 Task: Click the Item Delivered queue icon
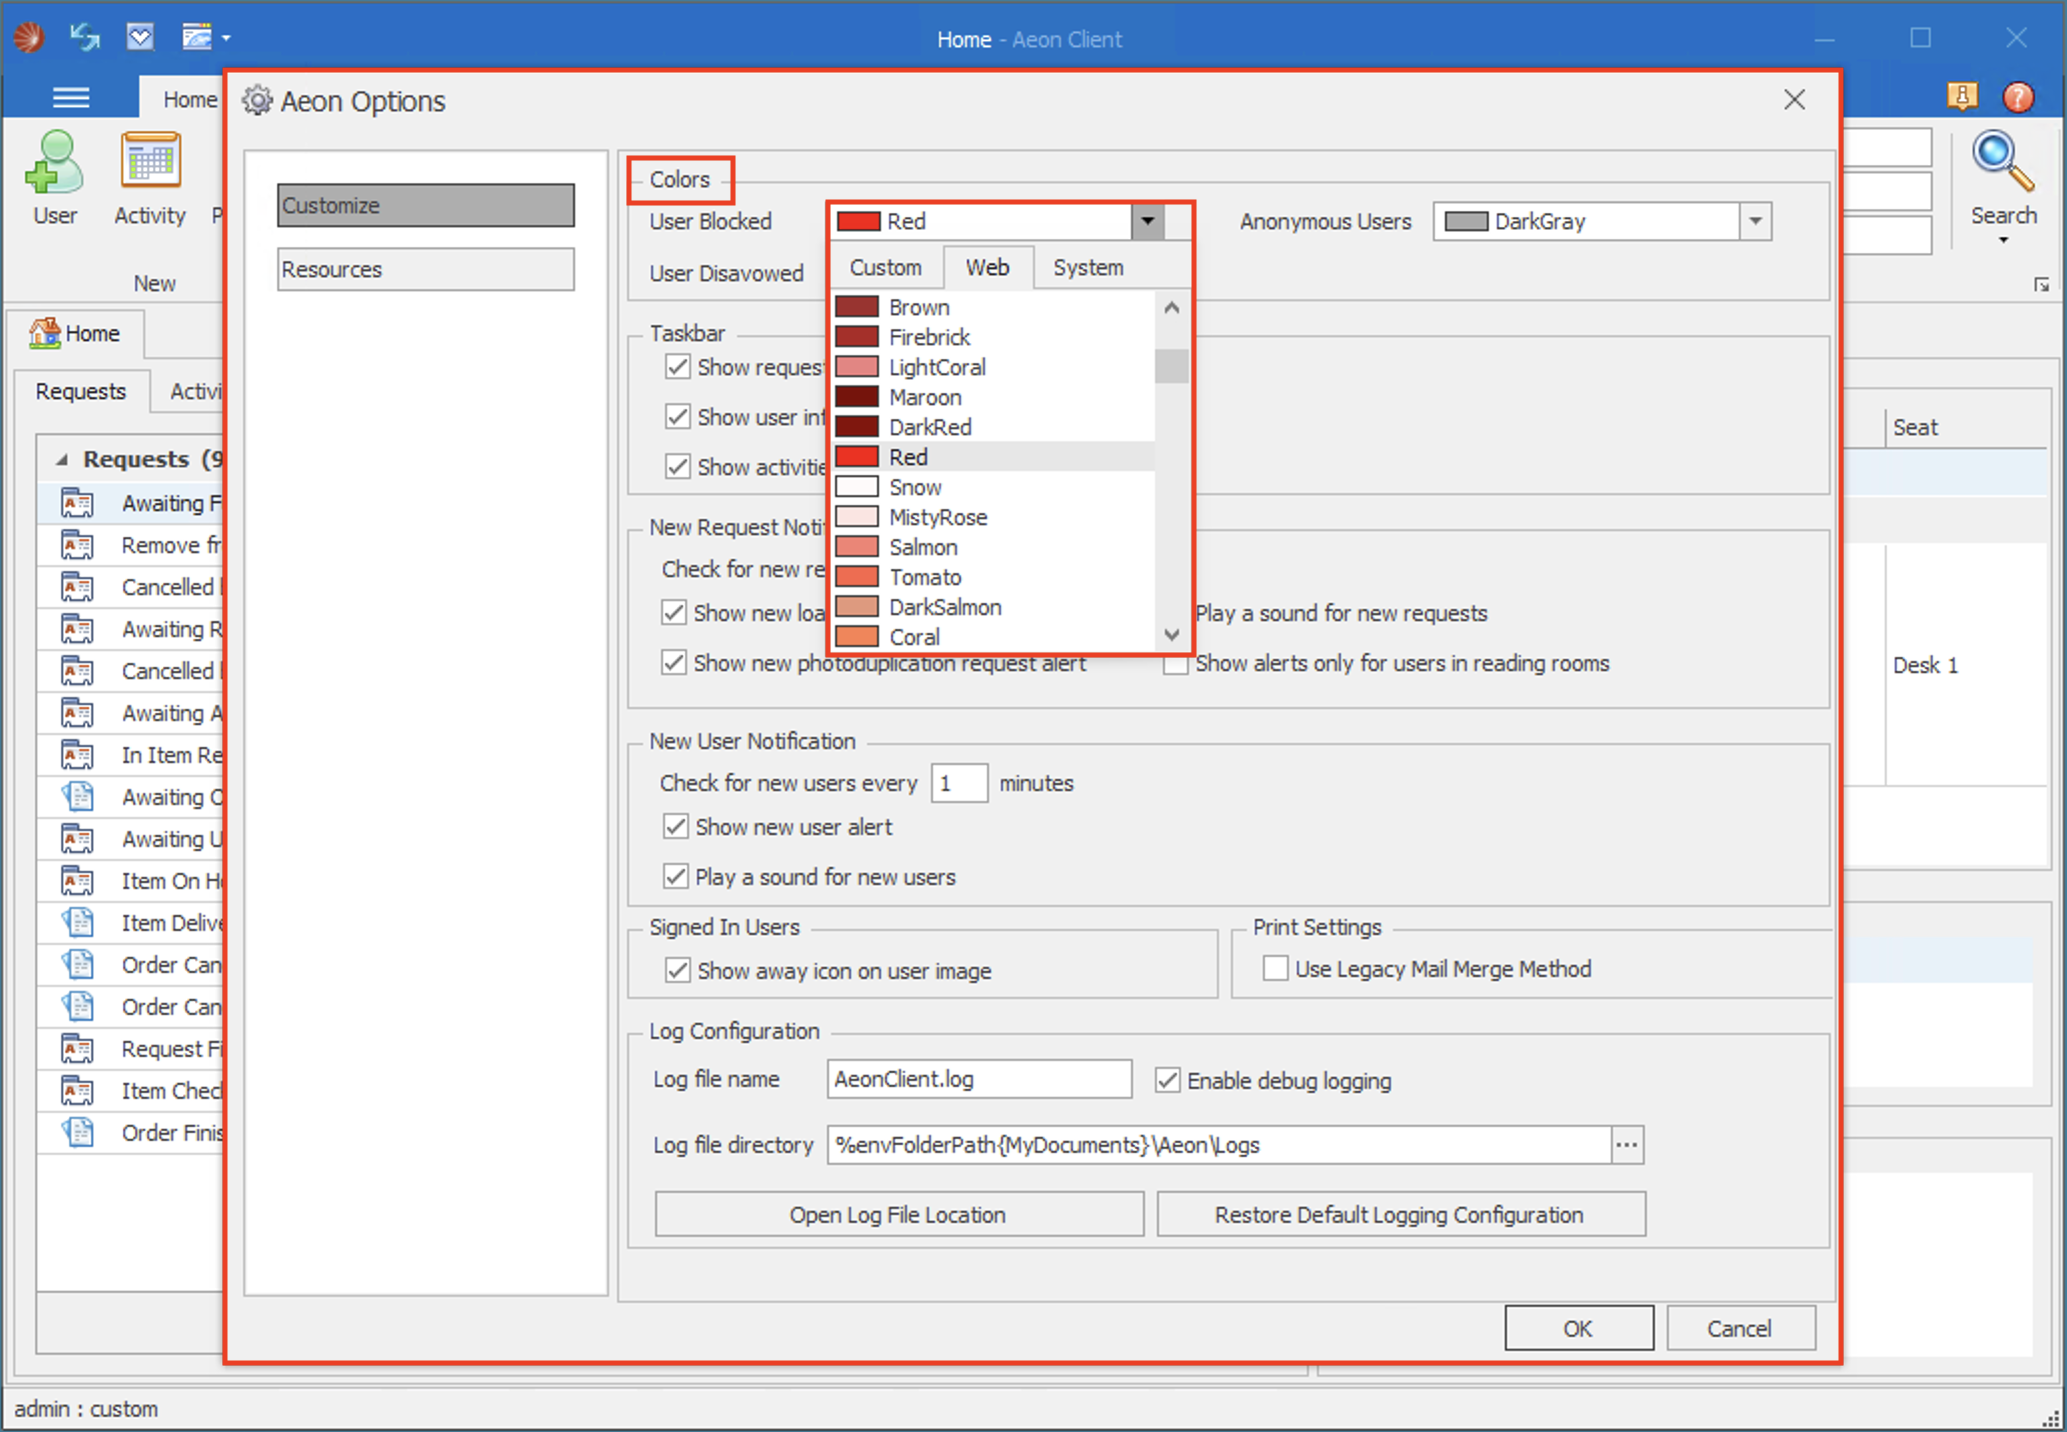[x=78, y=923]
